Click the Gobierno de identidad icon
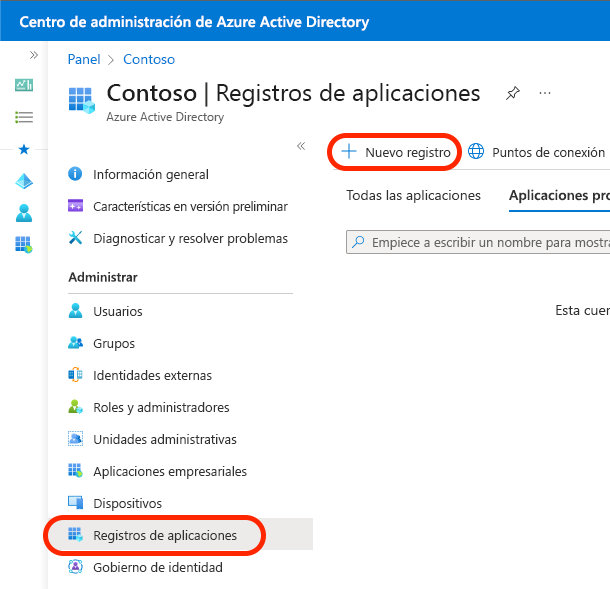610x589 pixels. [x=75, y=566]
